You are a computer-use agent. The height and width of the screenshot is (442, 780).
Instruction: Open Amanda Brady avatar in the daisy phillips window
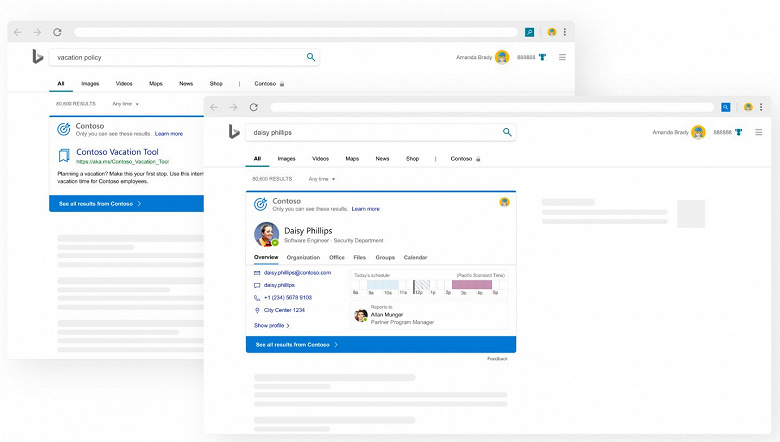[x=698, y=132]
